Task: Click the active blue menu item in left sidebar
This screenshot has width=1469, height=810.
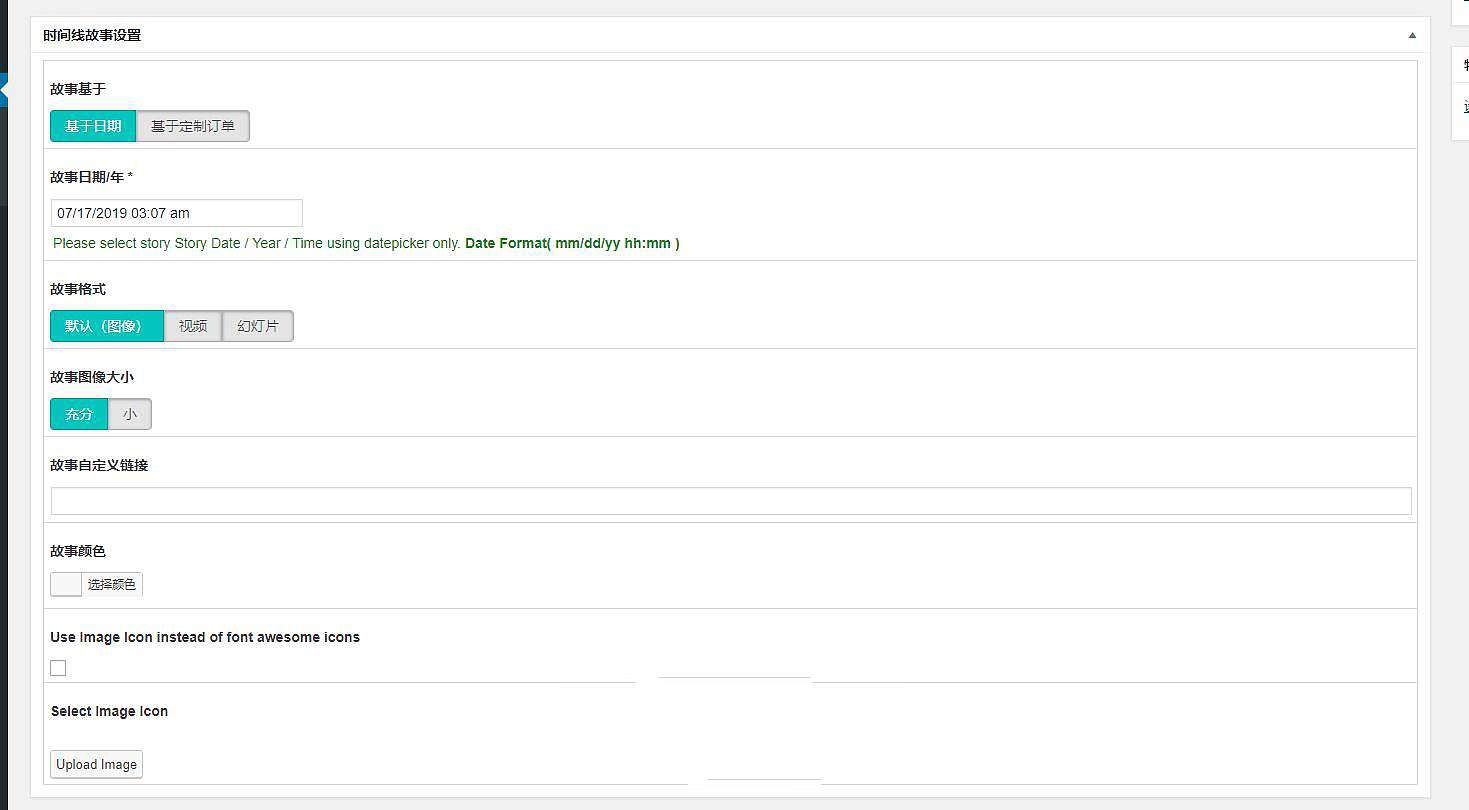Action: [x=3, y=90]
